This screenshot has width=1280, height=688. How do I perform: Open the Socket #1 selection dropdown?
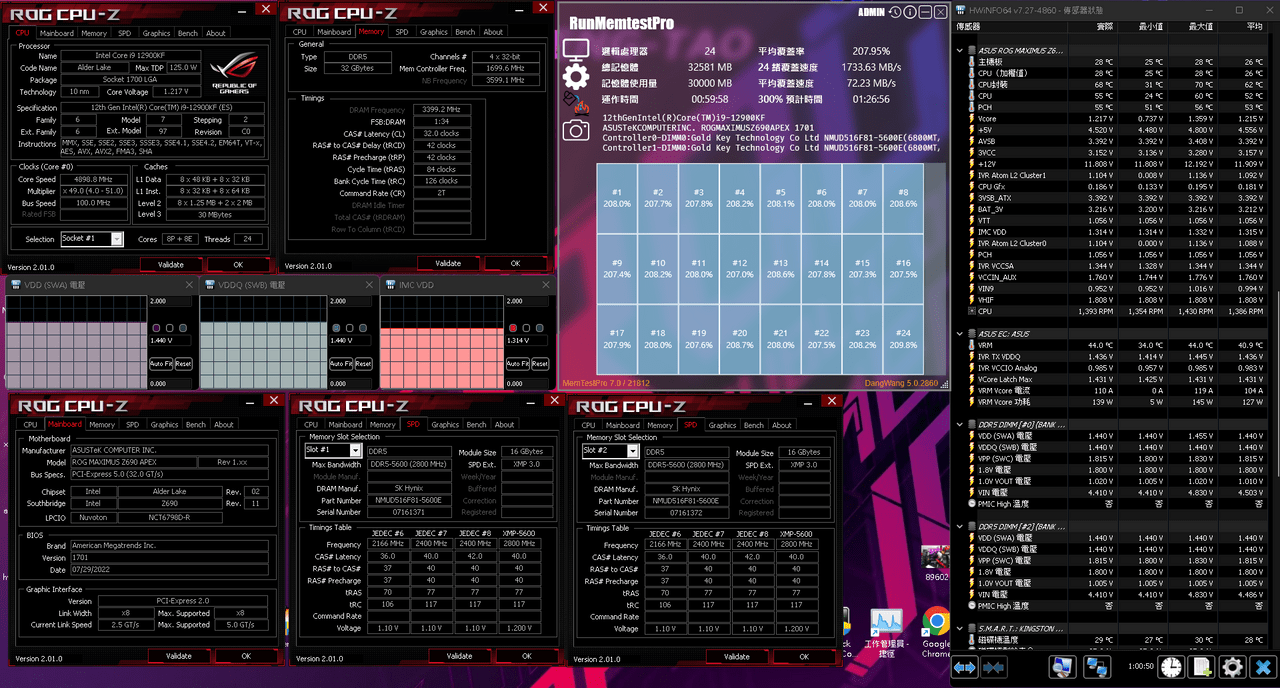pos(92,239)
